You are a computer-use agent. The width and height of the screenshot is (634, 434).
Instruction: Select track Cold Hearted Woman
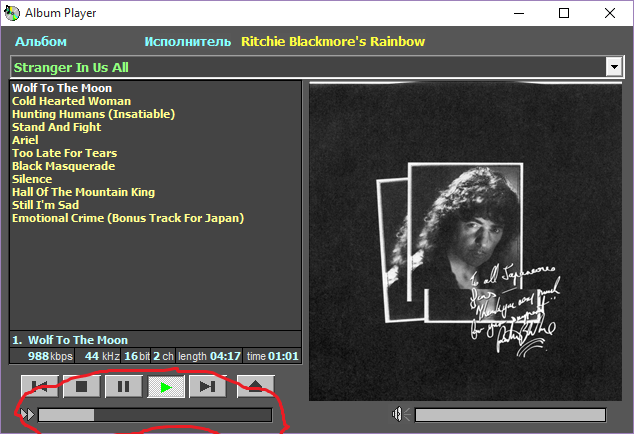pos(72,101)
